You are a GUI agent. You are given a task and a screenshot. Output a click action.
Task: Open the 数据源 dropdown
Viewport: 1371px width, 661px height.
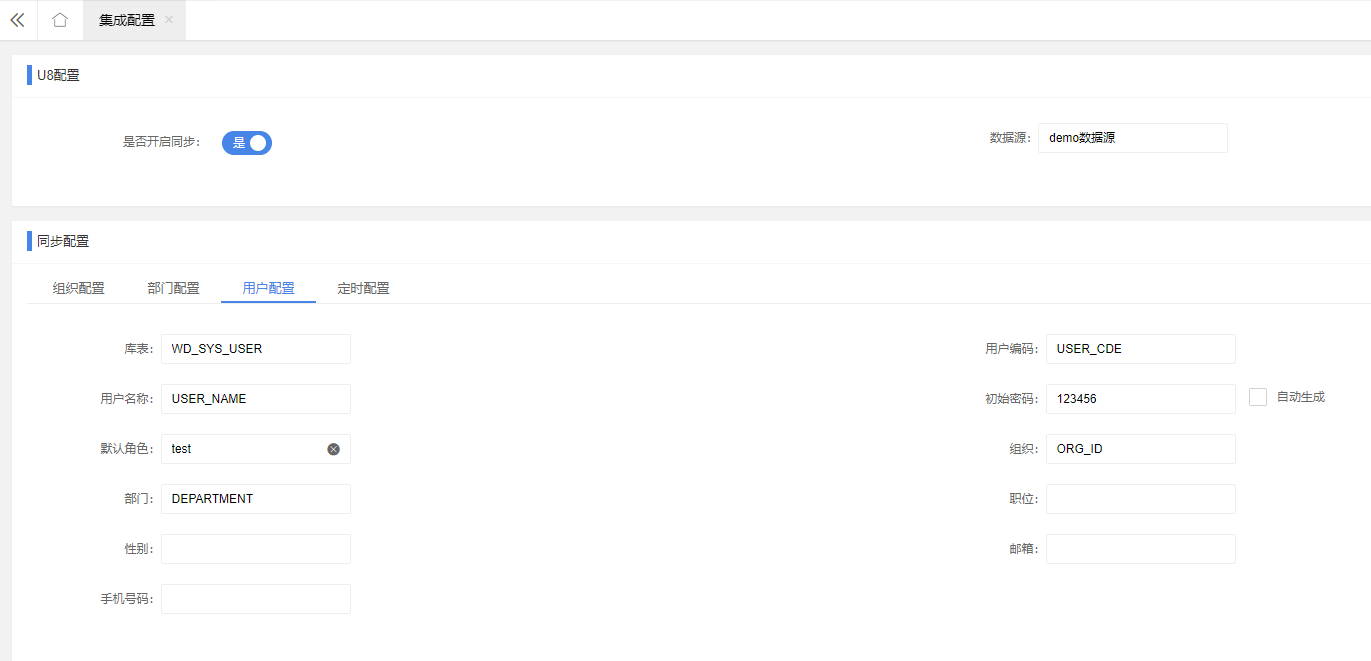tap(1132, 138)
